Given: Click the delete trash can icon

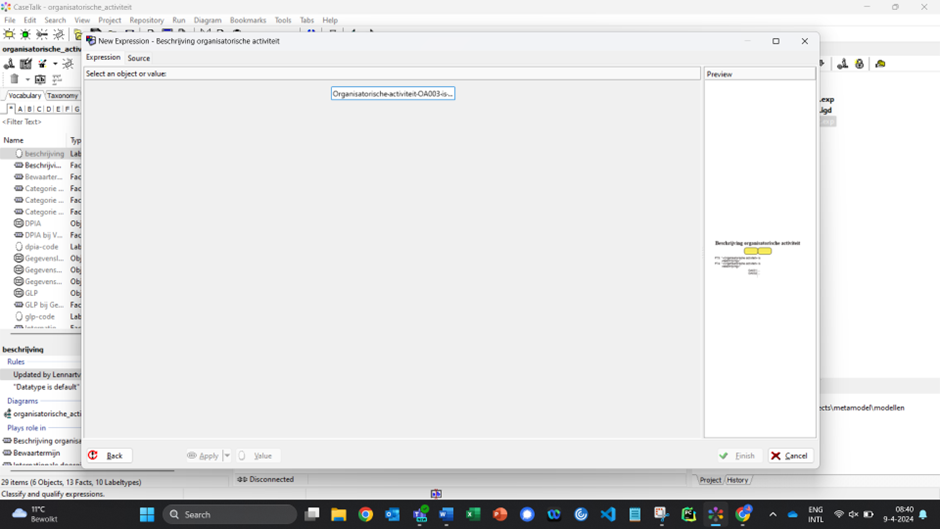Looking at the screenshot, I should 14,80.
